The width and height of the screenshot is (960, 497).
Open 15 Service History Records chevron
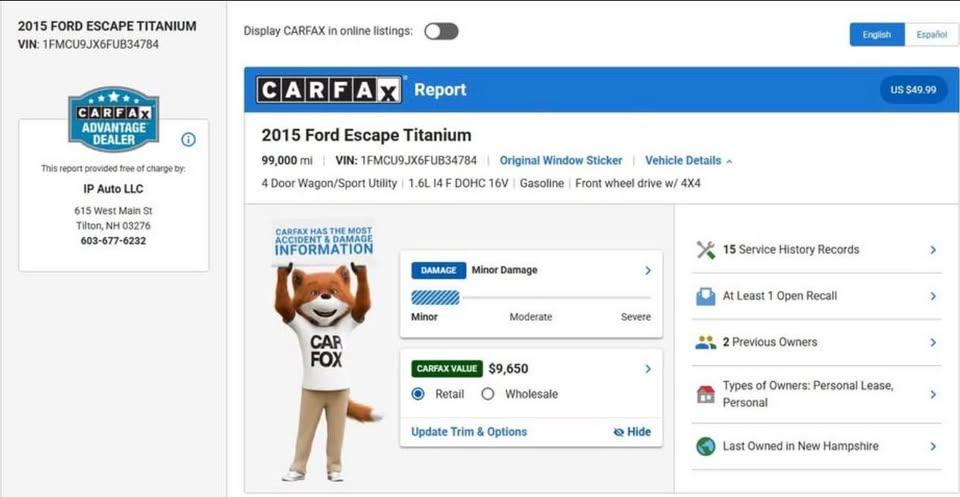(933, 250)
